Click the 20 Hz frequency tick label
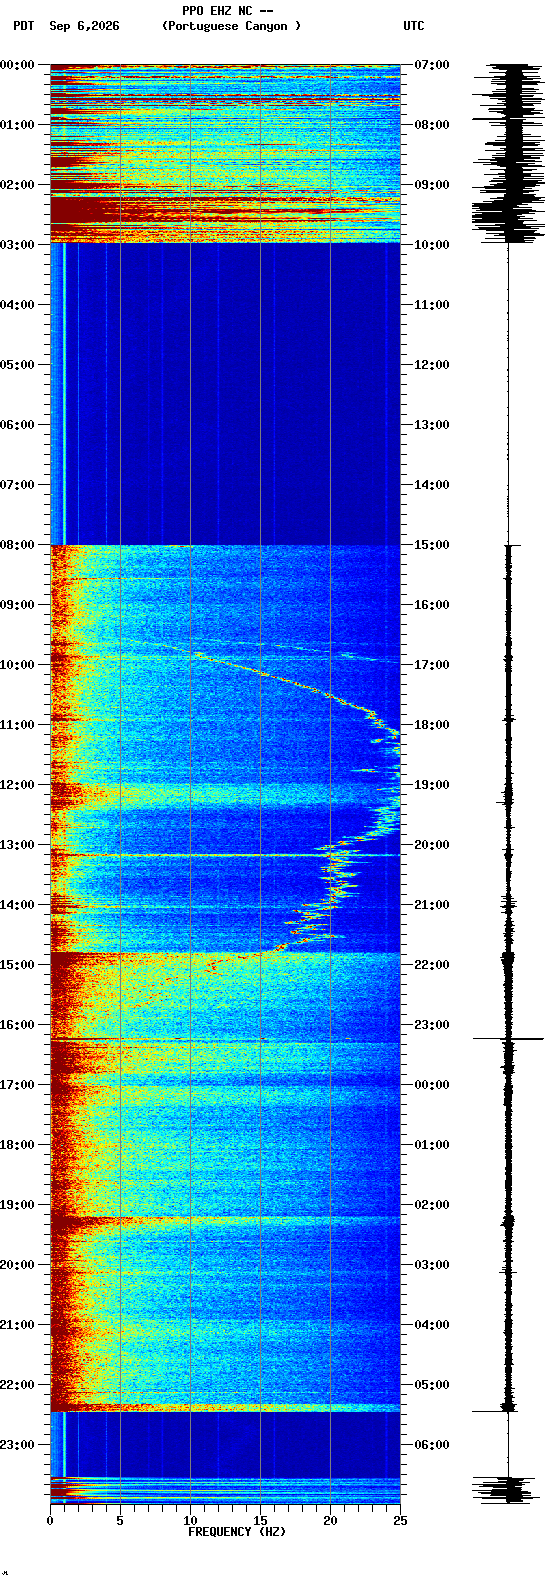The image size is (552, 1584). click(330, 1521)
